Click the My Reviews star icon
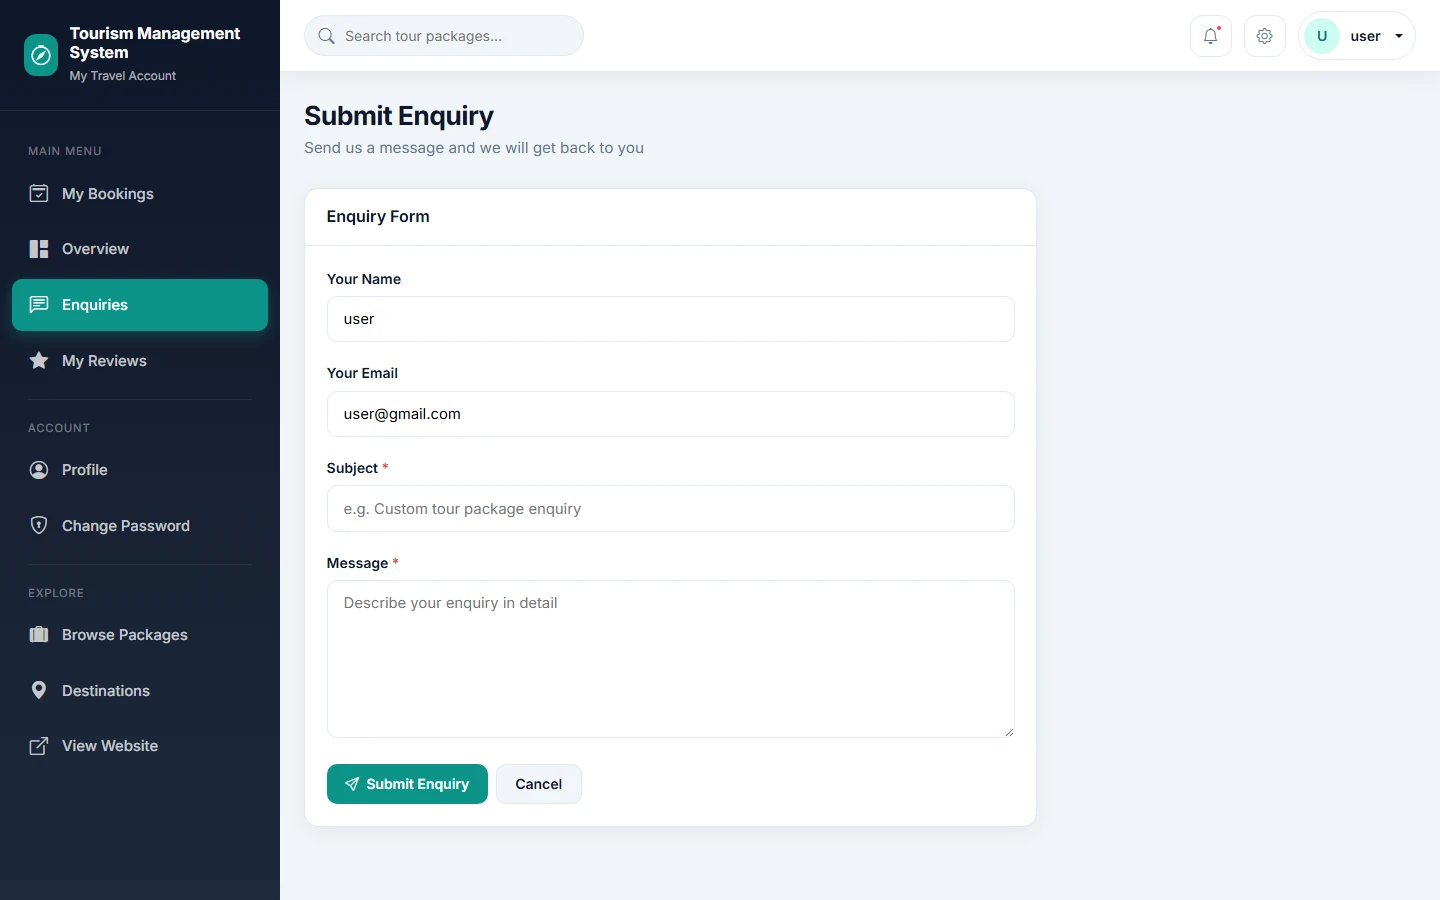Screen dimensions: 1440x900 click(x=39, y=361)
